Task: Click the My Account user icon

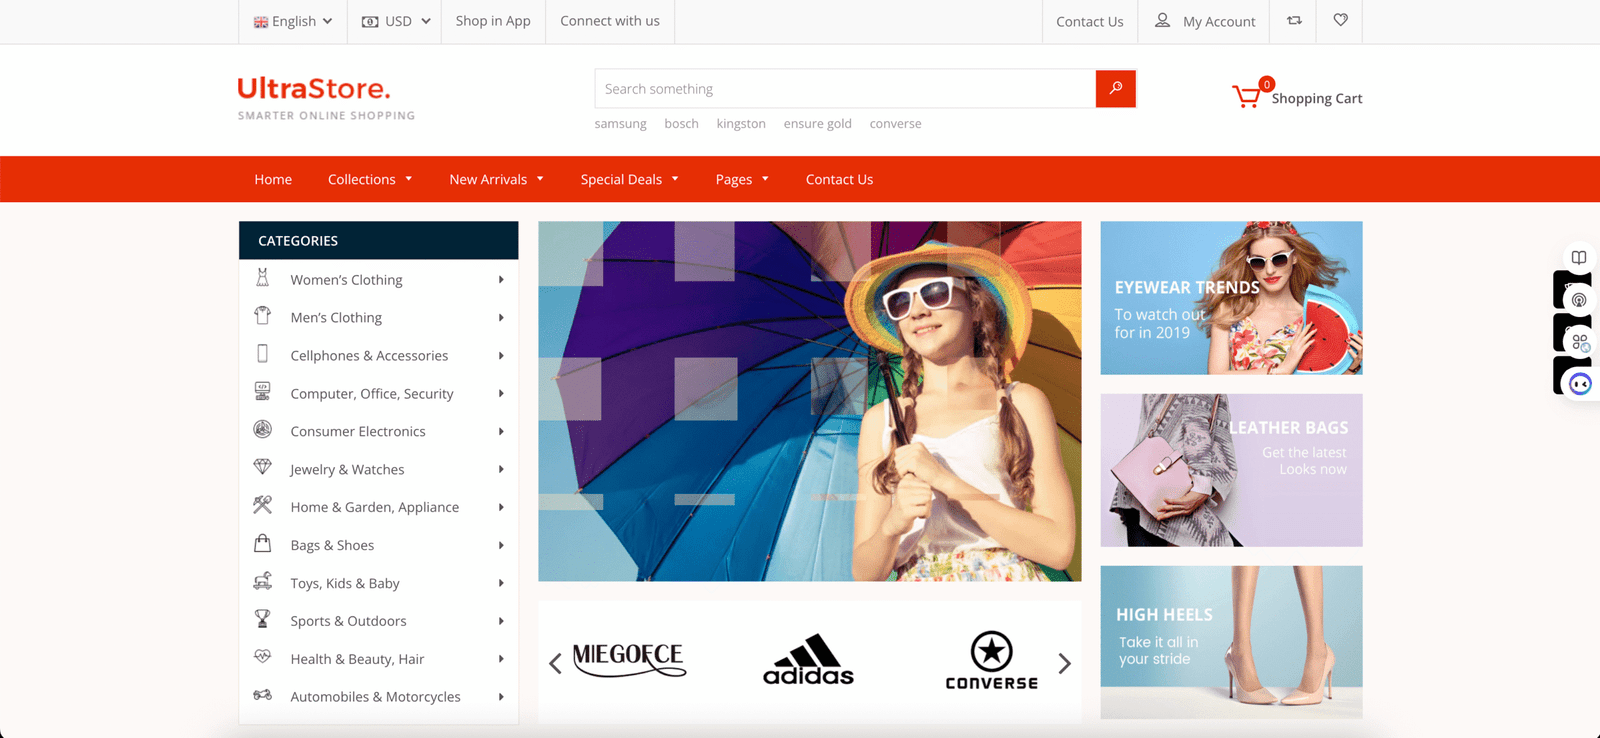Action: pos(1162,20)
